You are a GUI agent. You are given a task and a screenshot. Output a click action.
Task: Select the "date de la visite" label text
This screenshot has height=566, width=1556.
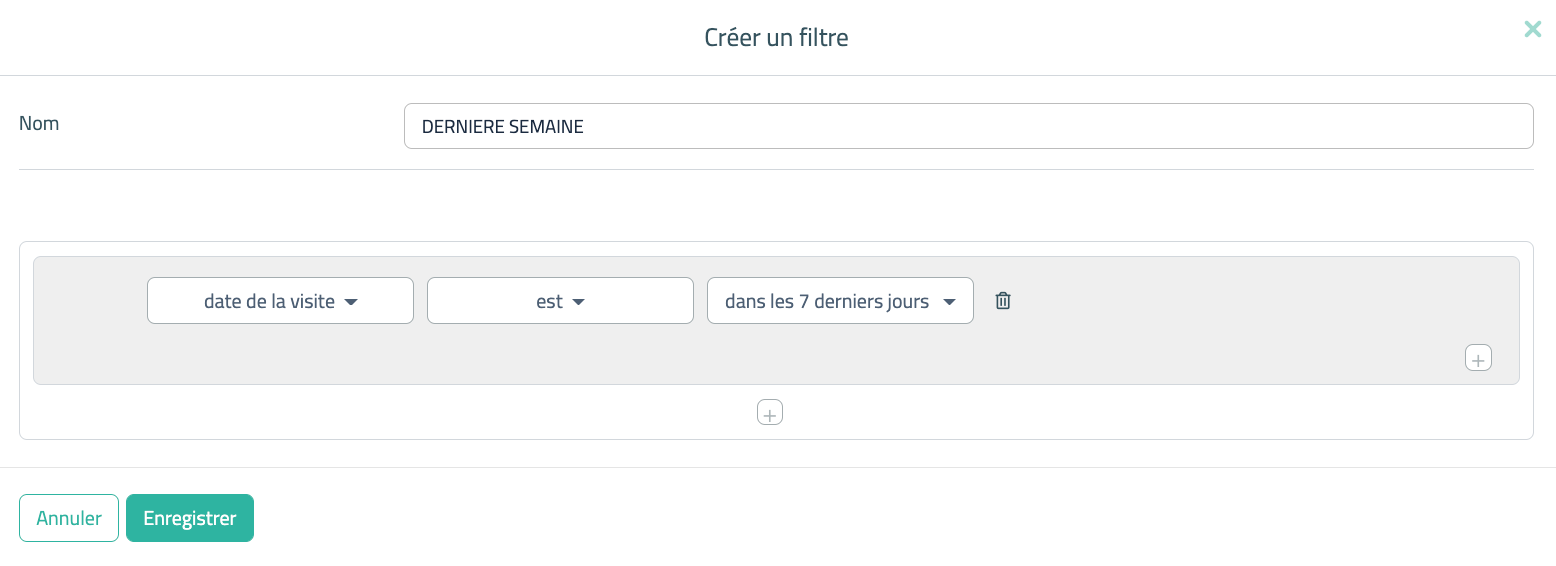[x=269, y=301]
